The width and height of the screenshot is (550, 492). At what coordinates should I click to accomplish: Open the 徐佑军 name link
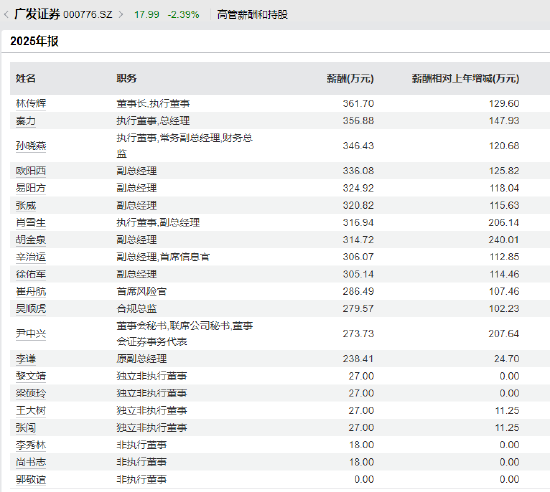[x=31, y=274]
